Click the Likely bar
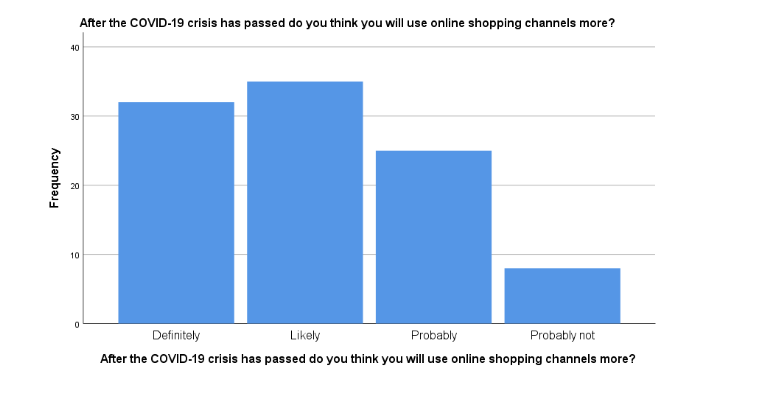 point(305,202)
